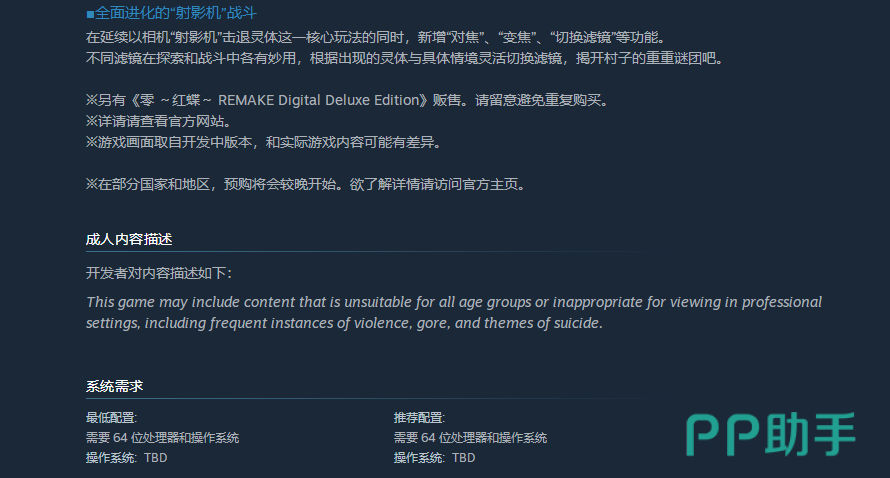Viewport: 890px width, 478px height.
Task: Select the 成人内容描述 section heading
Action: (129, 239)
